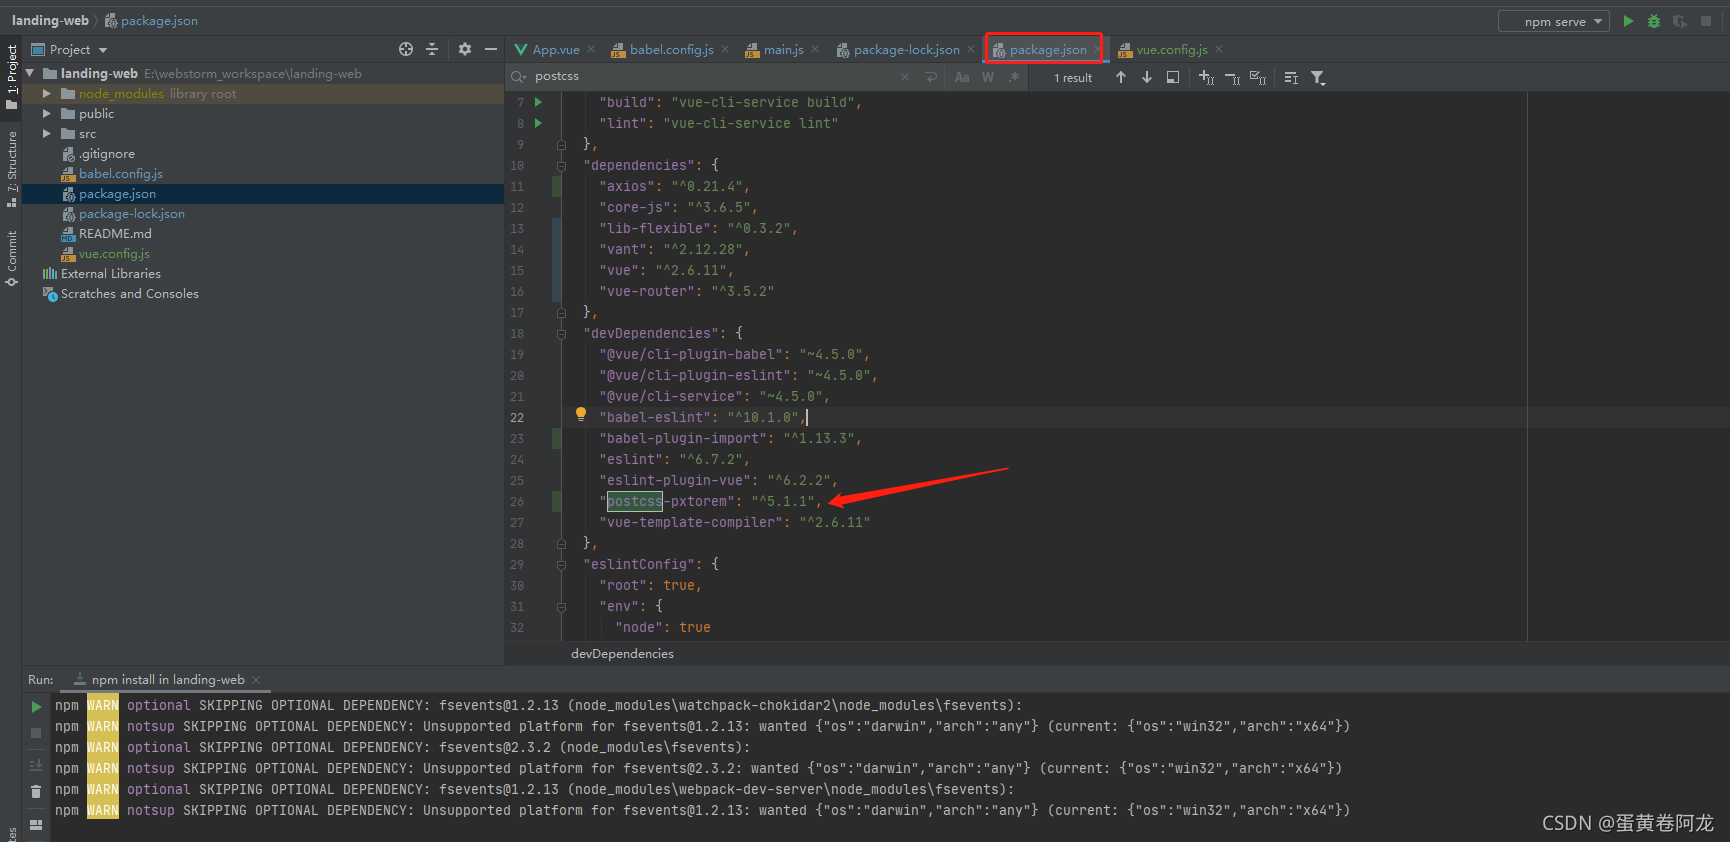Toggle search in selection only
Viewport: 1730px width, 842px height.
pos(1173,77)
